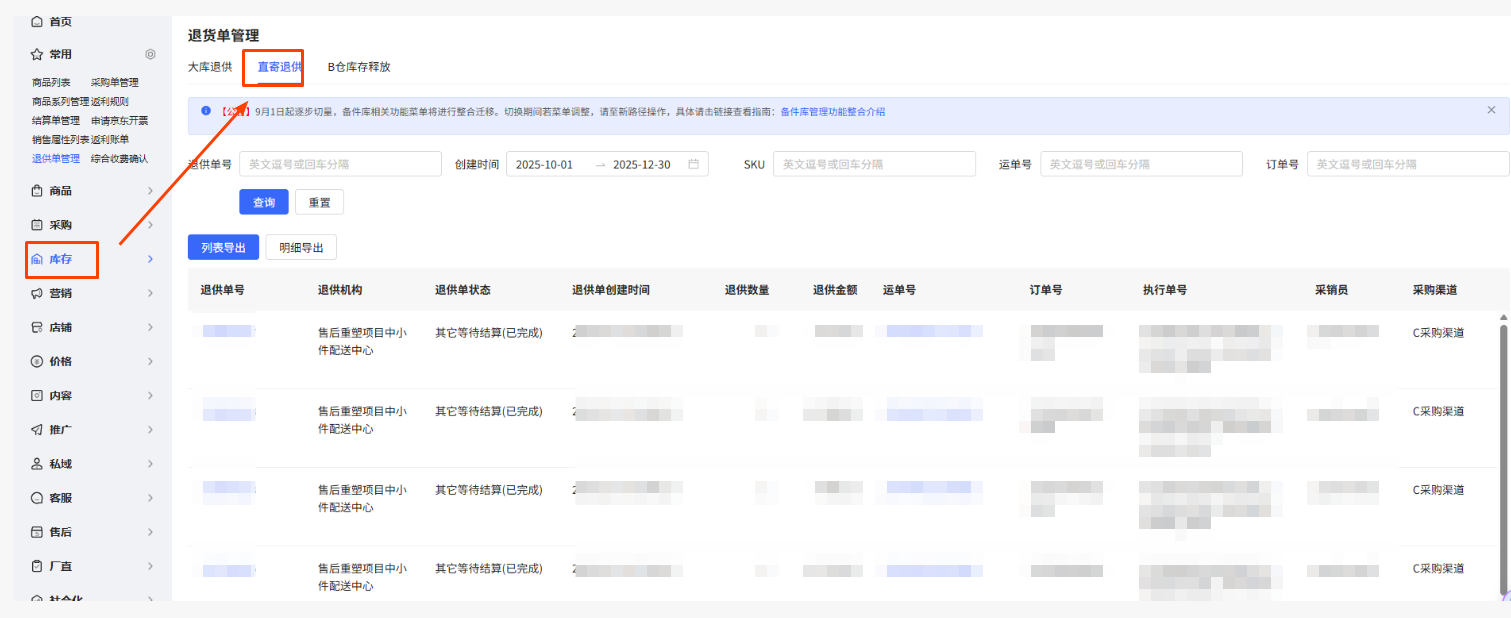Click the 客服 customer service icon
The image size is (1511, 618).
click(37, 498)
